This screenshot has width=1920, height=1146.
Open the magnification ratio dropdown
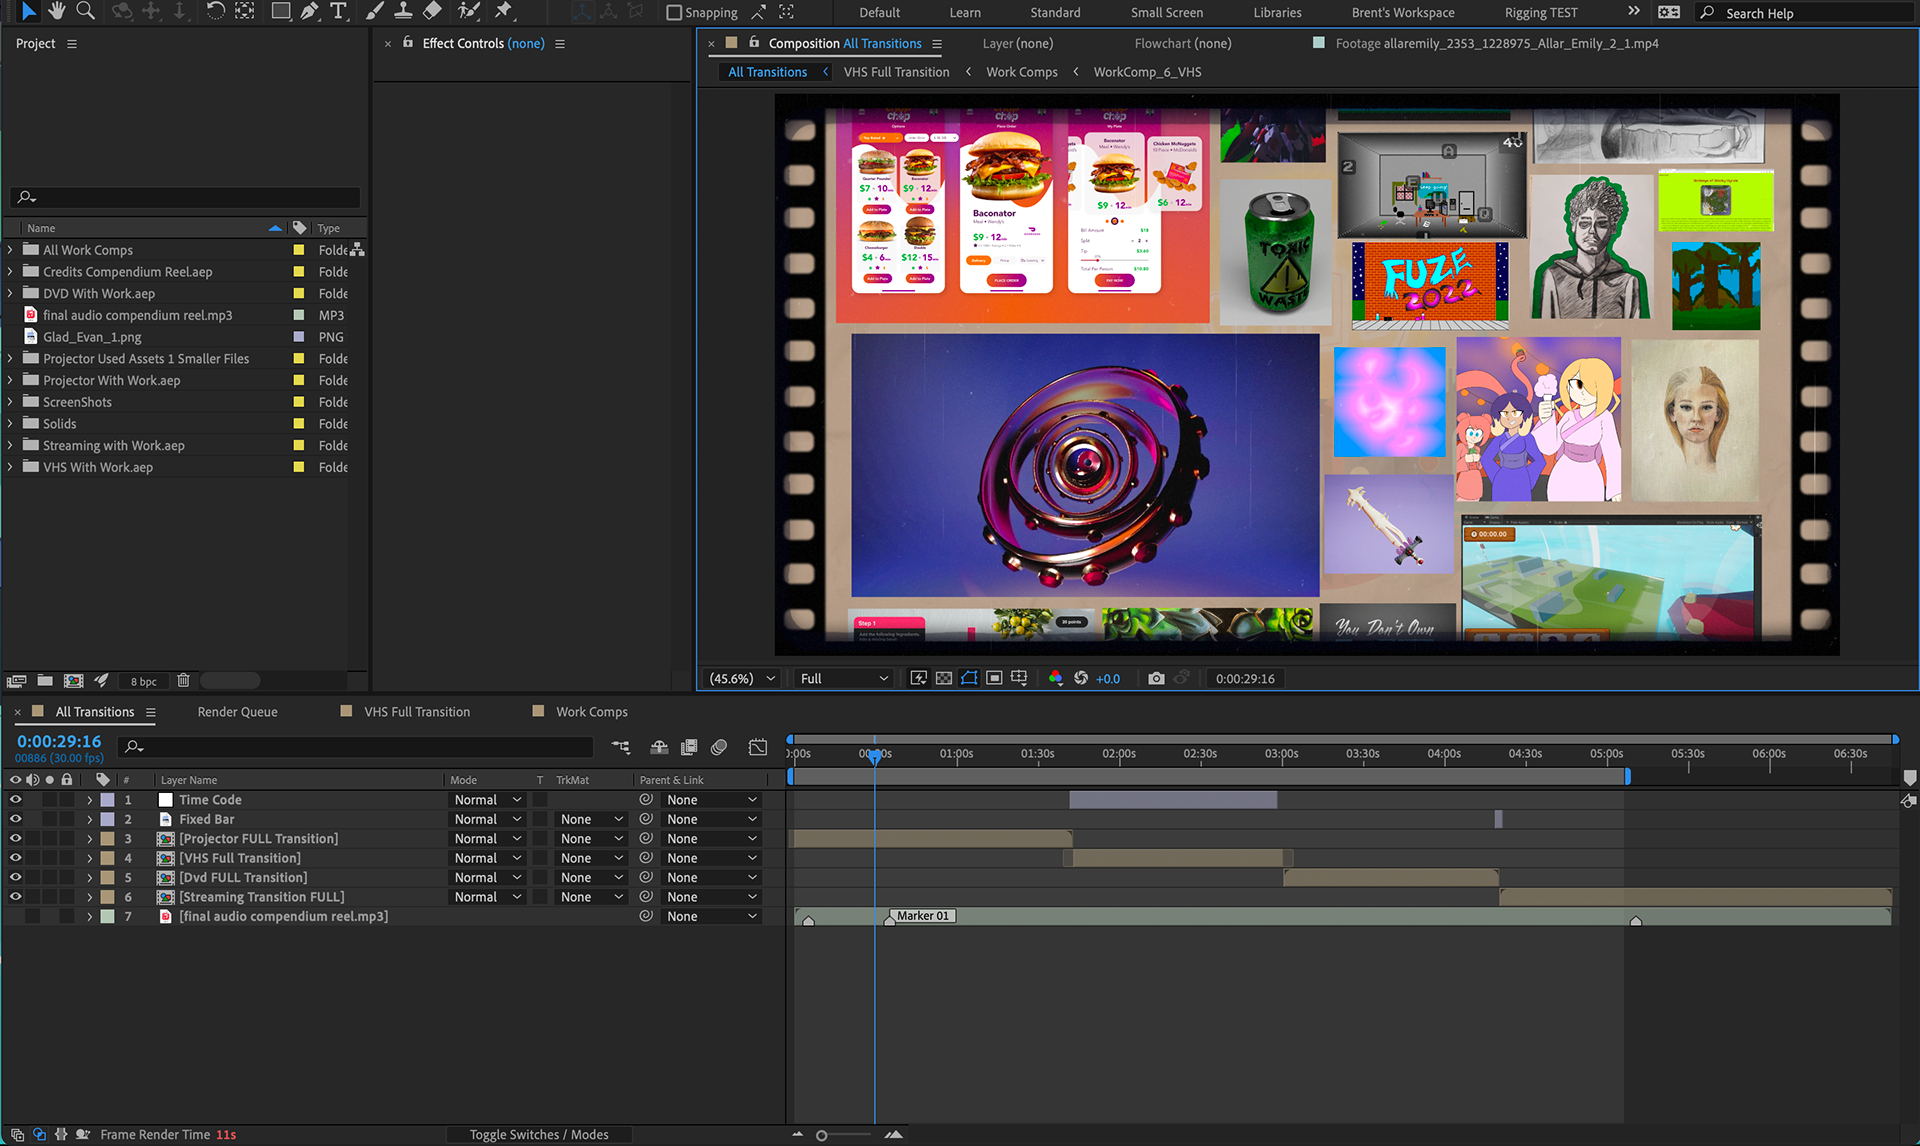coord(742,678)
